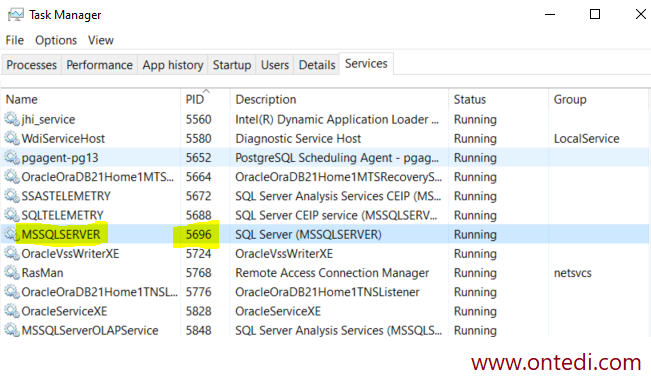The image size is (651, 379).
Task: Open the Options menu
Action: click(x=56, y=40)
